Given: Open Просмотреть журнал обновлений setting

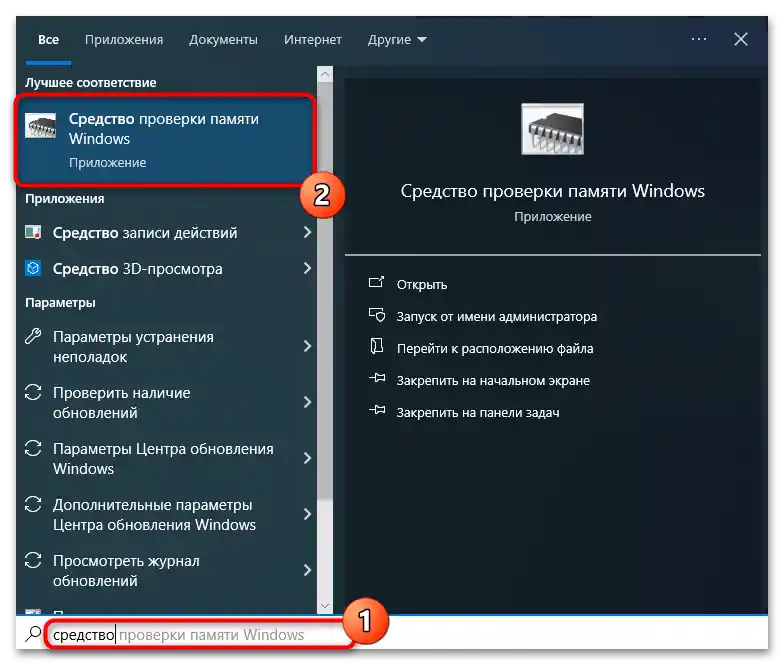Looking at the screenshot, I should pyautogui.click(x=126, y=570).
